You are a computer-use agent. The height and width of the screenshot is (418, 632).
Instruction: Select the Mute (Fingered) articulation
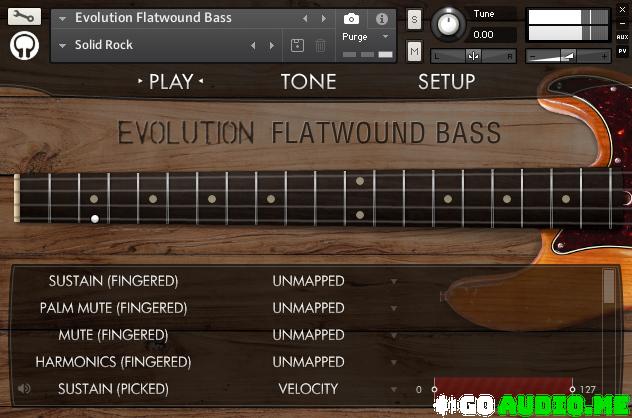[x=113, y=335]
